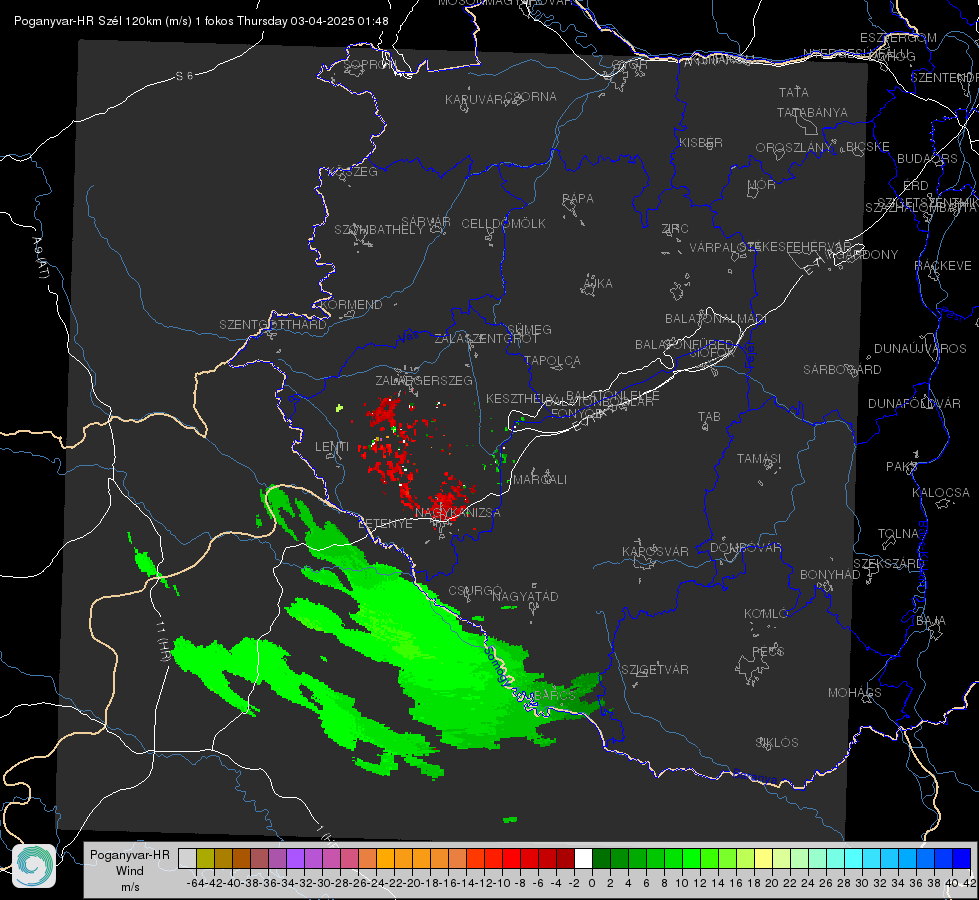Click the DUNAÚJVÁROS city label
This screenshot has height=900, width=979.
pos(920,349)
